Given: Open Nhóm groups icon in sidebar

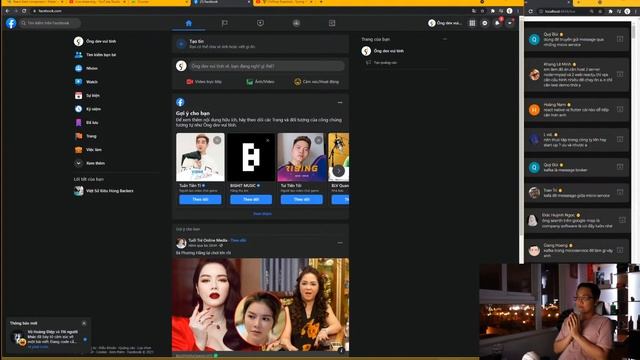Looking at the screenshot, I should [79, 68].
